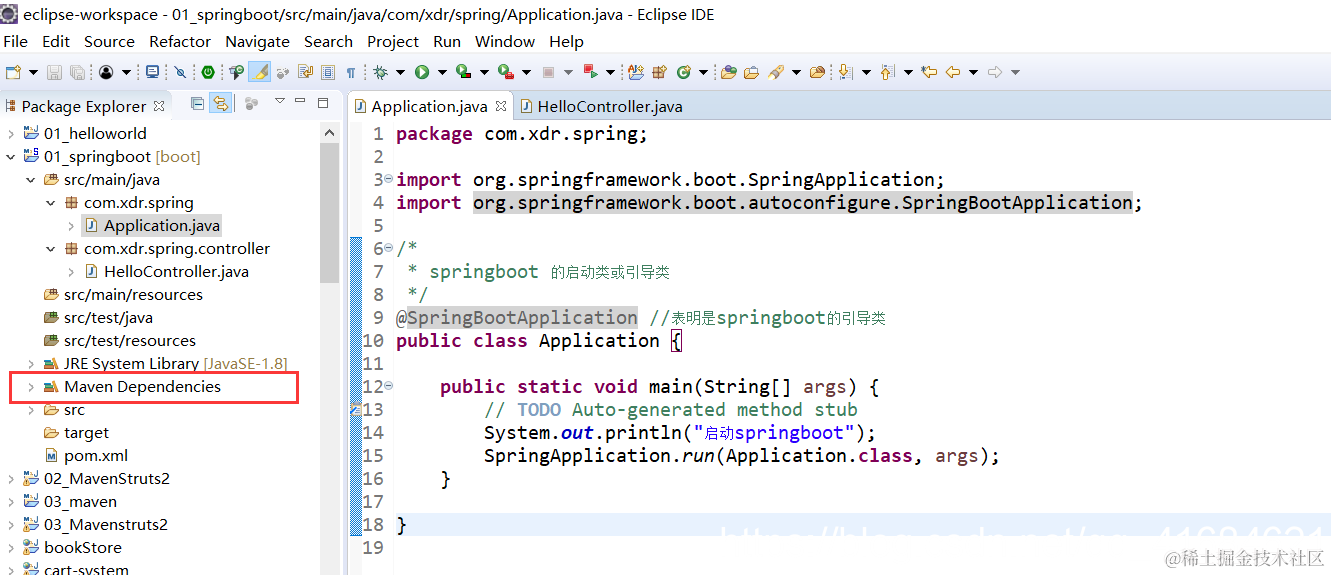This screenshot has width=1331, height=575.
Task: Click Collapse All in Package Explorer
Action: coord(197,103)
